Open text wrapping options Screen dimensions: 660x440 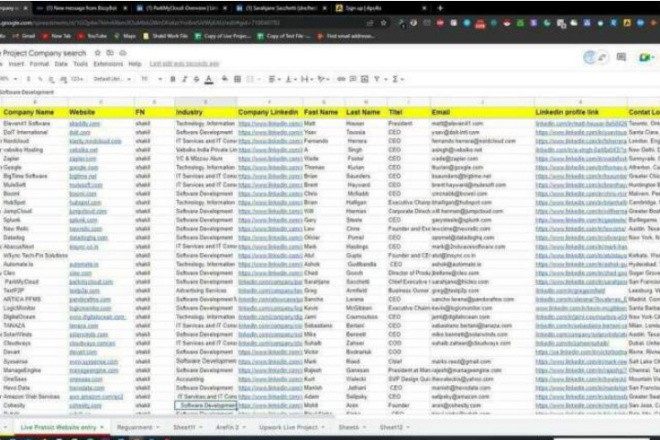pyautogui.click(x=307, y=79)
